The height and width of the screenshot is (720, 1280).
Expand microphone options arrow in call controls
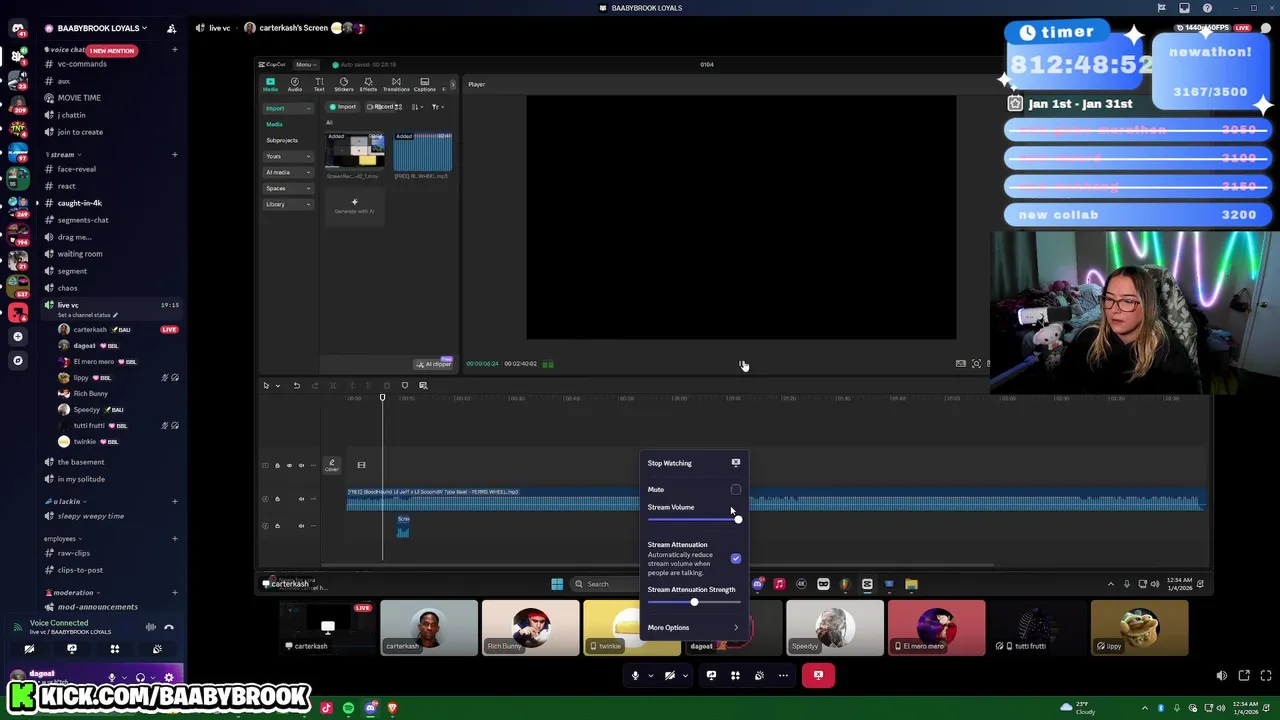coord(651,675)
